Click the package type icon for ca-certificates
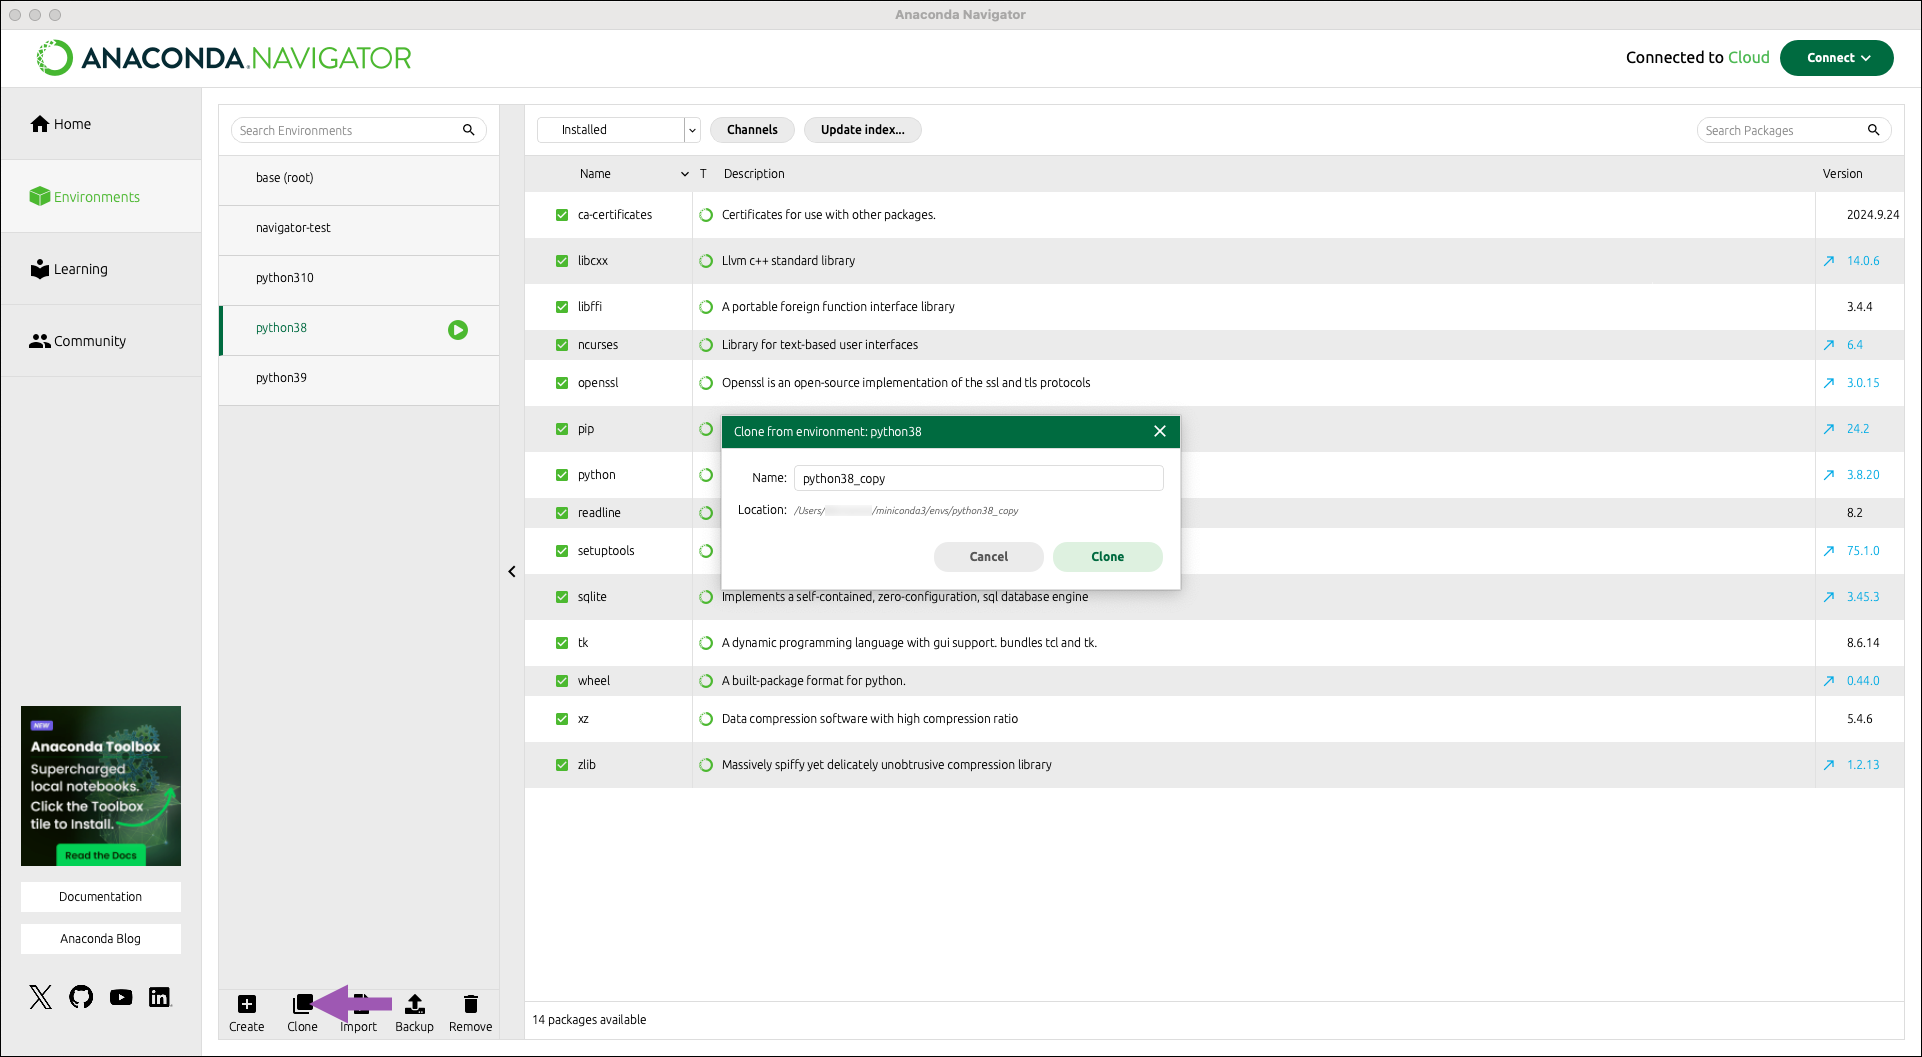The width and height of the screenshot is (1922, 1057). 706,215
